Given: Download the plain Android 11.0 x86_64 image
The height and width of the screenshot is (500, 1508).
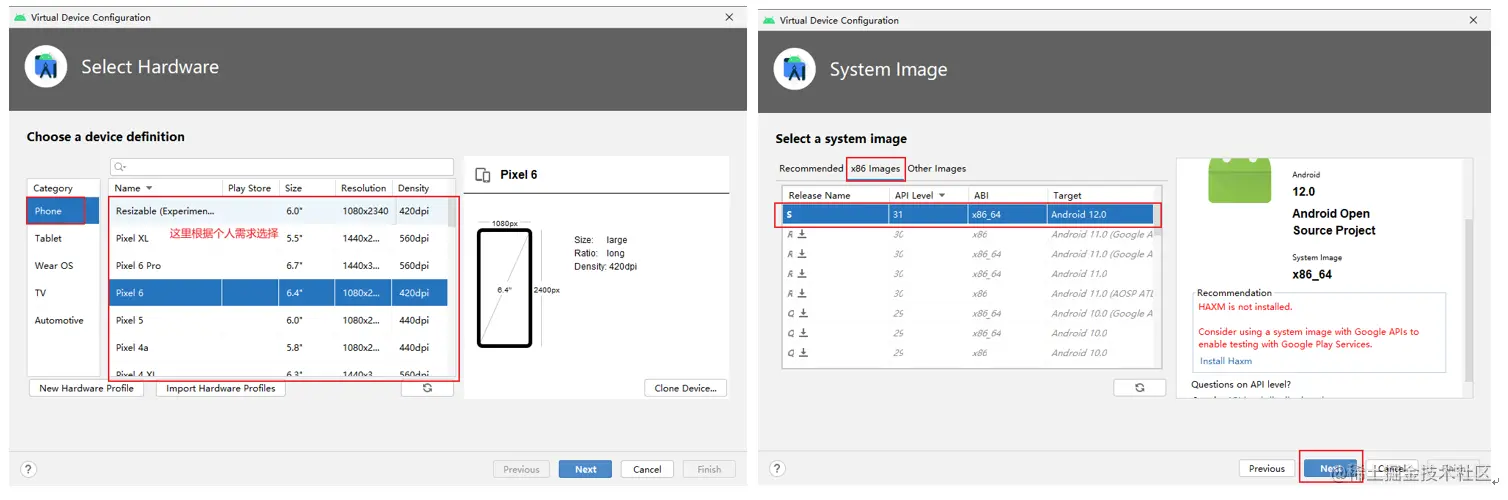Looking at the screenshot, I should pos(802,273).
